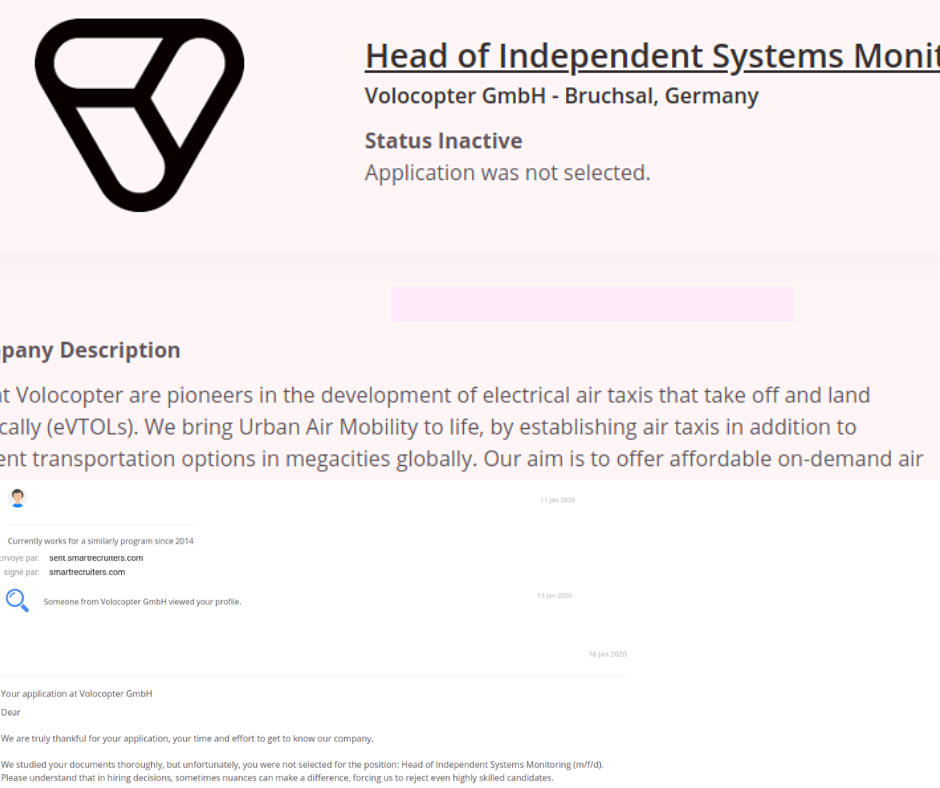
Task: Click the line mentioning Urban Air Mobility
Action: 429,427
